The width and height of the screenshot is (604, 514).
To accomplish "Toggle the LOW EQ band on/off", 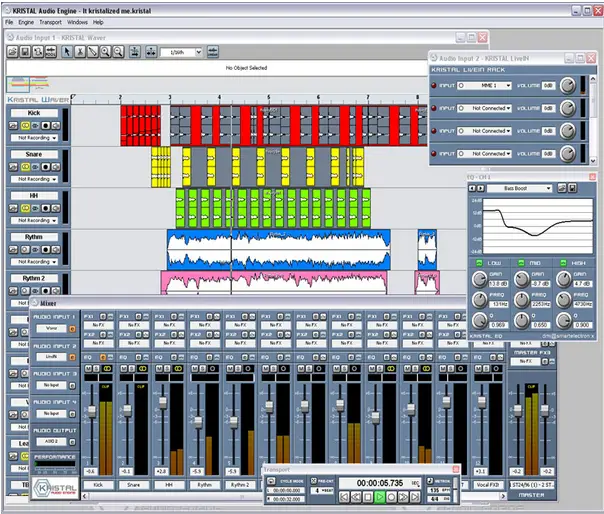I will click(479, 263).
